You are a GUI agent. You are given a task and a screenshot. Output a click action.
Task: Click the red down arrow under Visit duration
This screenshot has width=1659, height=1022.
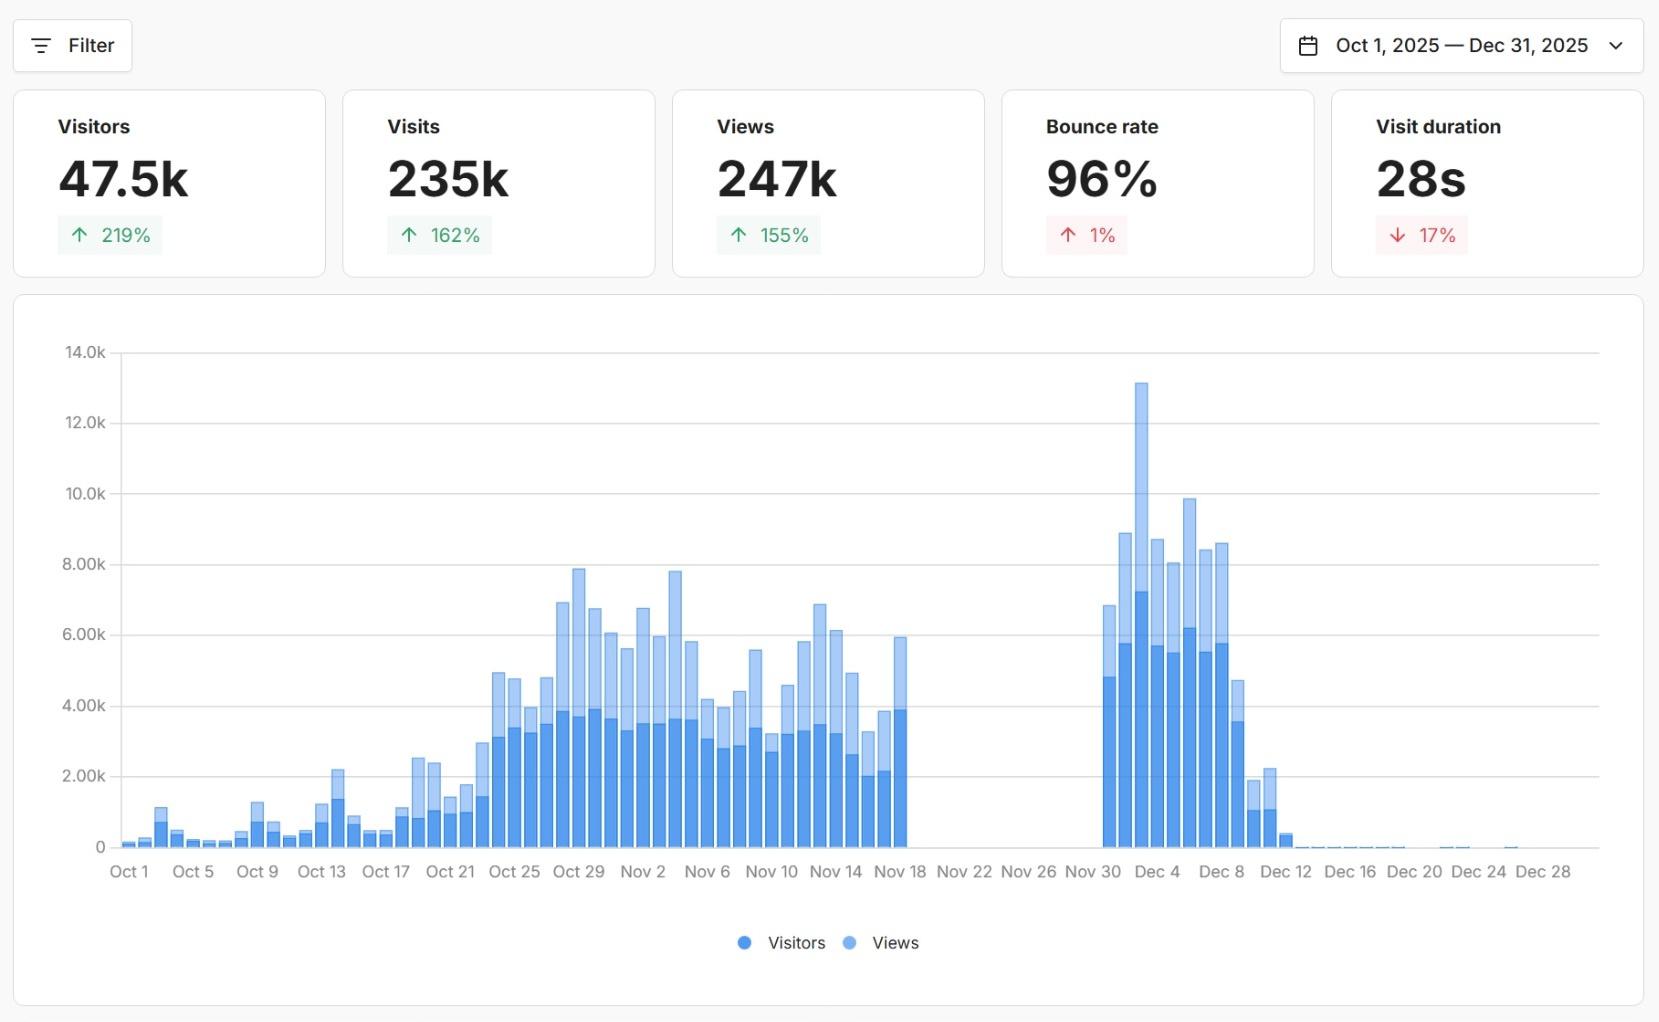[x=1398, y=235]
